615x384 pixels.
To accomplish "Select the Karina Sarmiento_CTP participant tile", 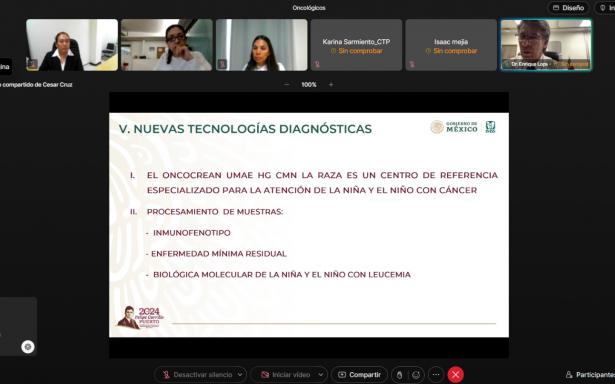I will 356,45.
